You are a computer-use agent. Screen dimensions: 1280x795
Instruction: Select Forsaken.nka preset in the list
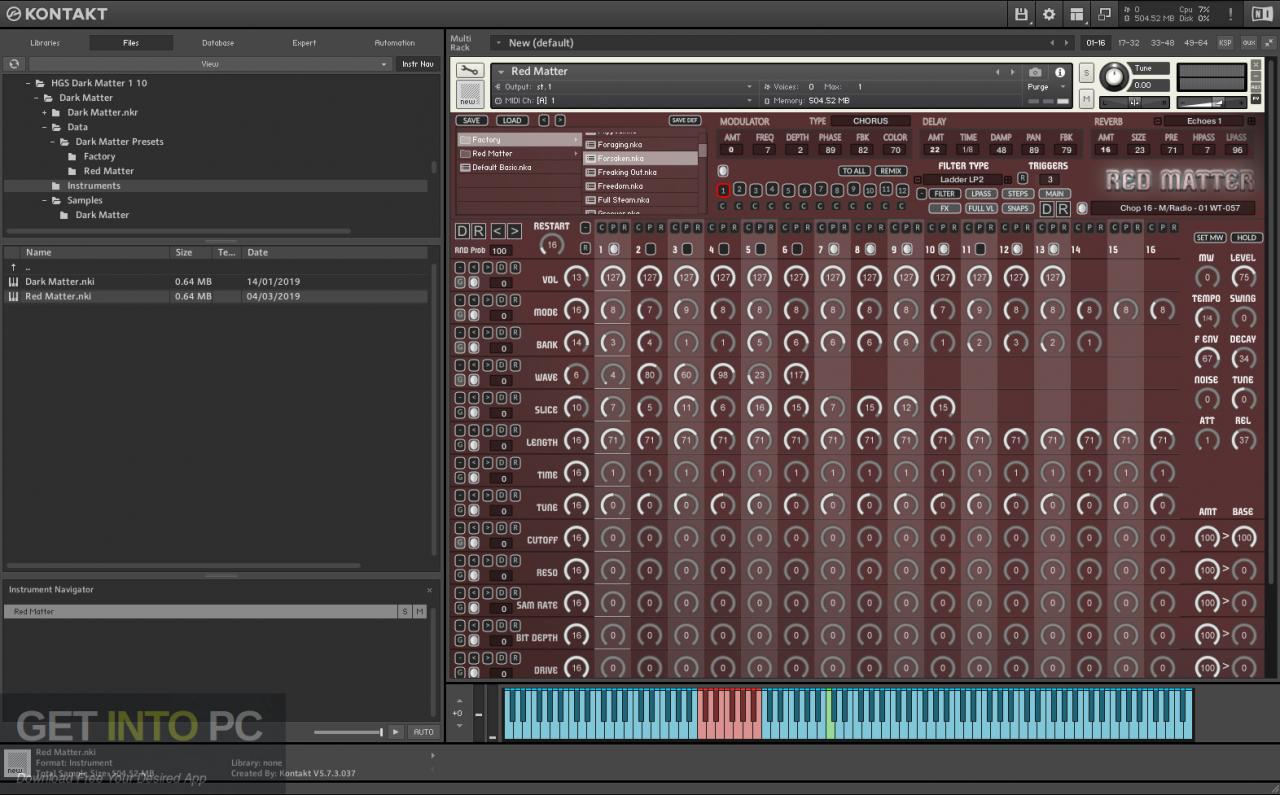pyautogui.click(x=640, y=158)
